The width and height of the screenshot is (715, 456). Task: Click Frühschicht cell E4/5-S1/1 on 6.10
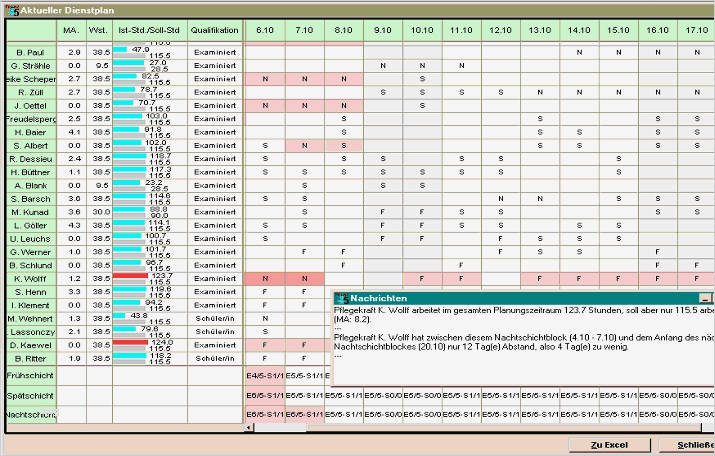point(265,376)
